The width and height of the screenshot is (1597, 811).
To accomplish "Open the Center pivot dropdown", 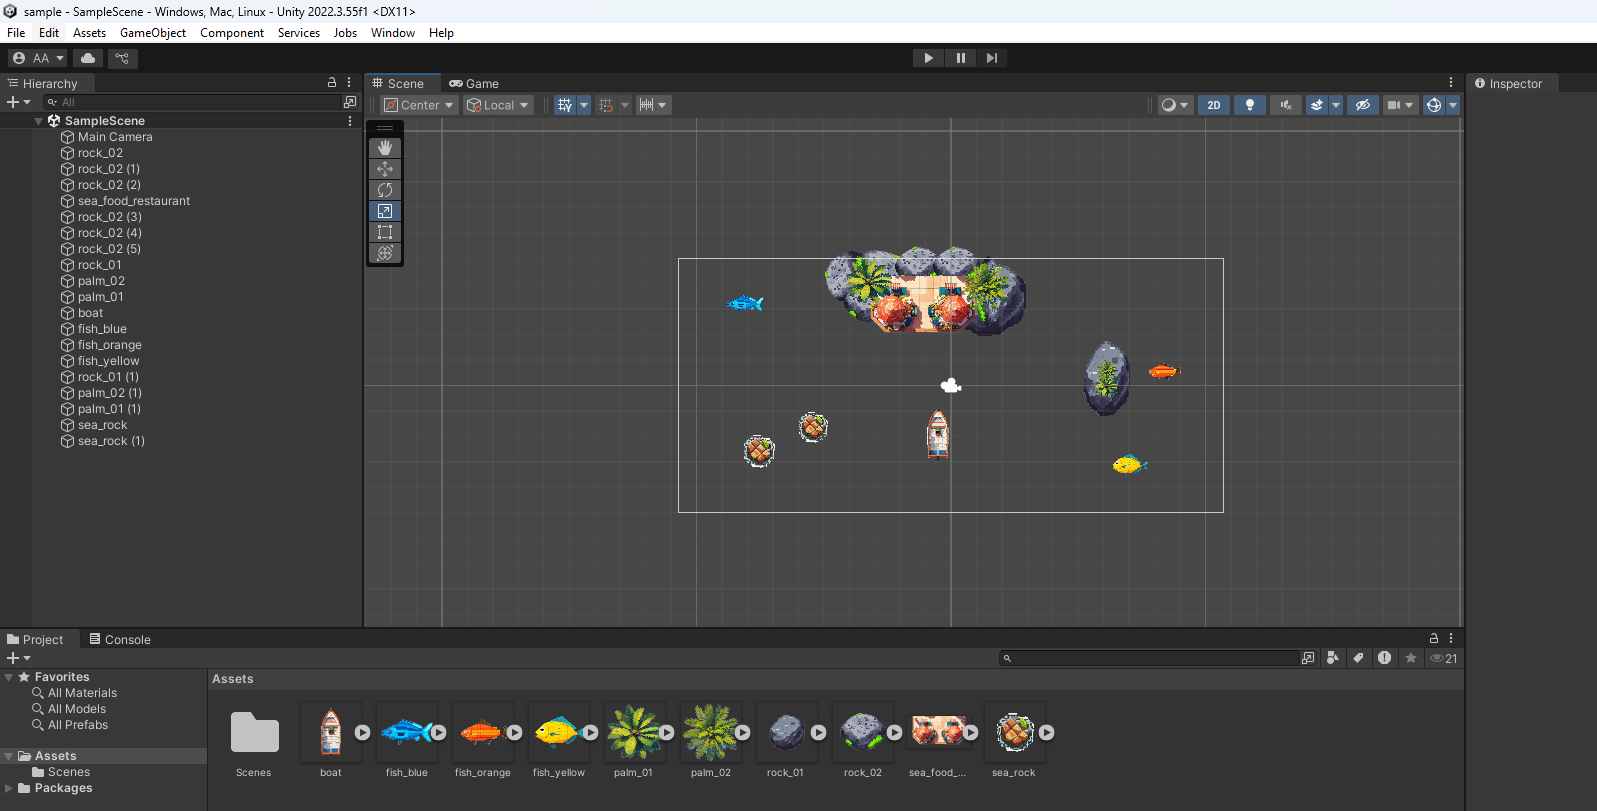I will (419, 105).
